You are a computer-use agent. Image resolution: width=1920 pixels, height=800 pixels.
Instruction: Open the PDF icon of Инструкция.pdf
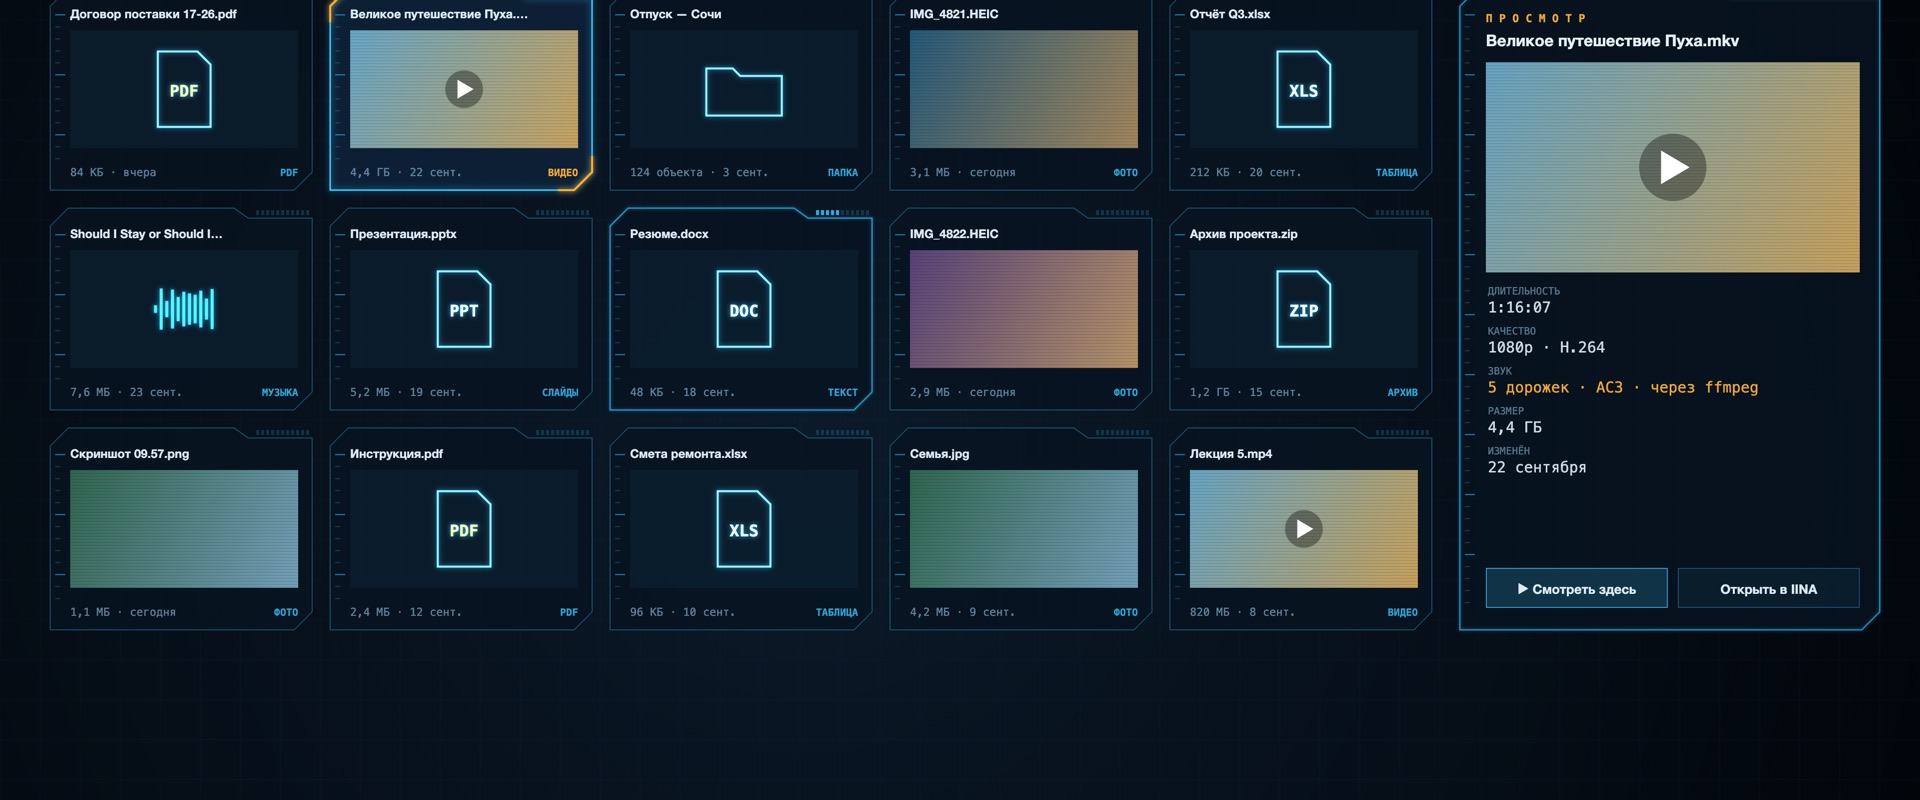click(464, 529)
